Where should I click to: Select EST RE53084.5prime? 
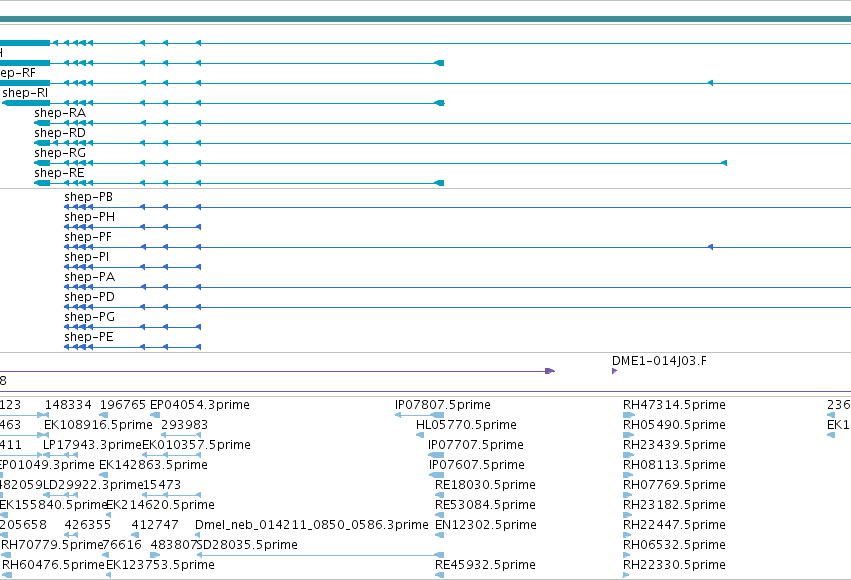click(x=485, y=505)
